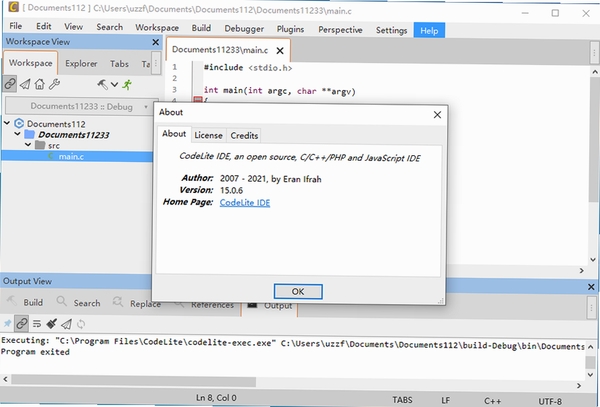
Task: Open editor tab bar overflow menu
Action: pyautogui.click(x=594, y=52)
